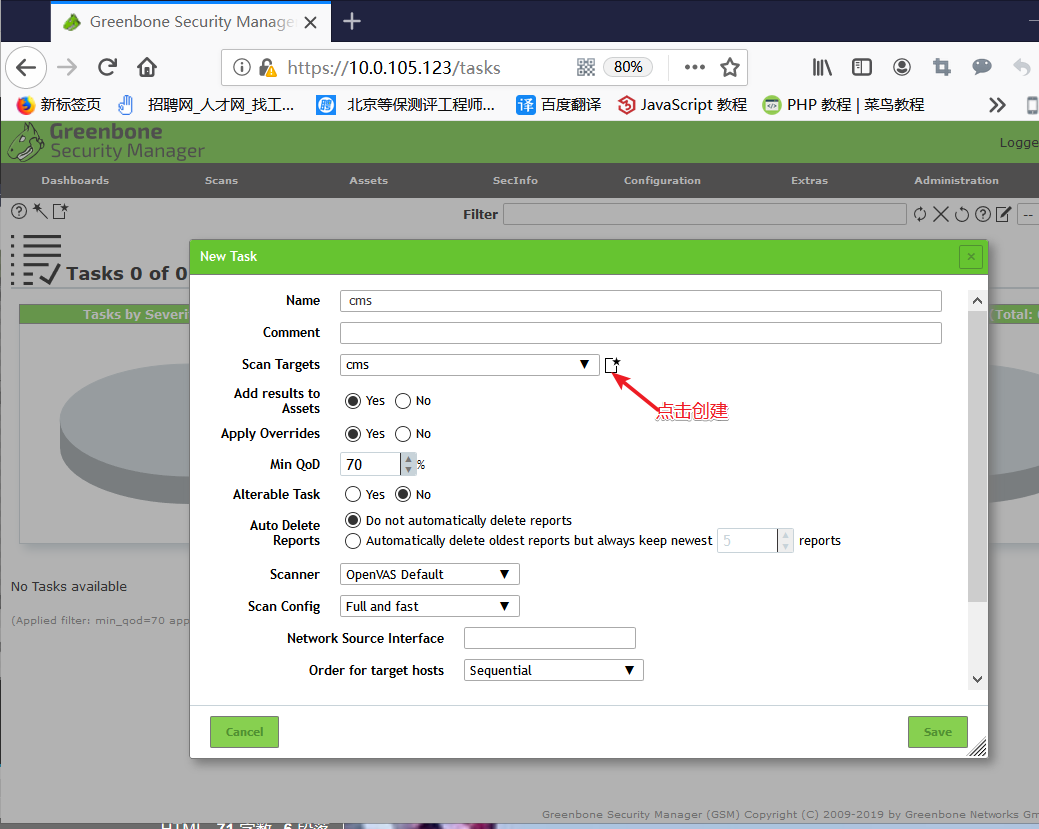The image size is (1039, 829).
Task: Open the 新标签页 bookmark
Action: pyautogui.click(x=58, y=105)
